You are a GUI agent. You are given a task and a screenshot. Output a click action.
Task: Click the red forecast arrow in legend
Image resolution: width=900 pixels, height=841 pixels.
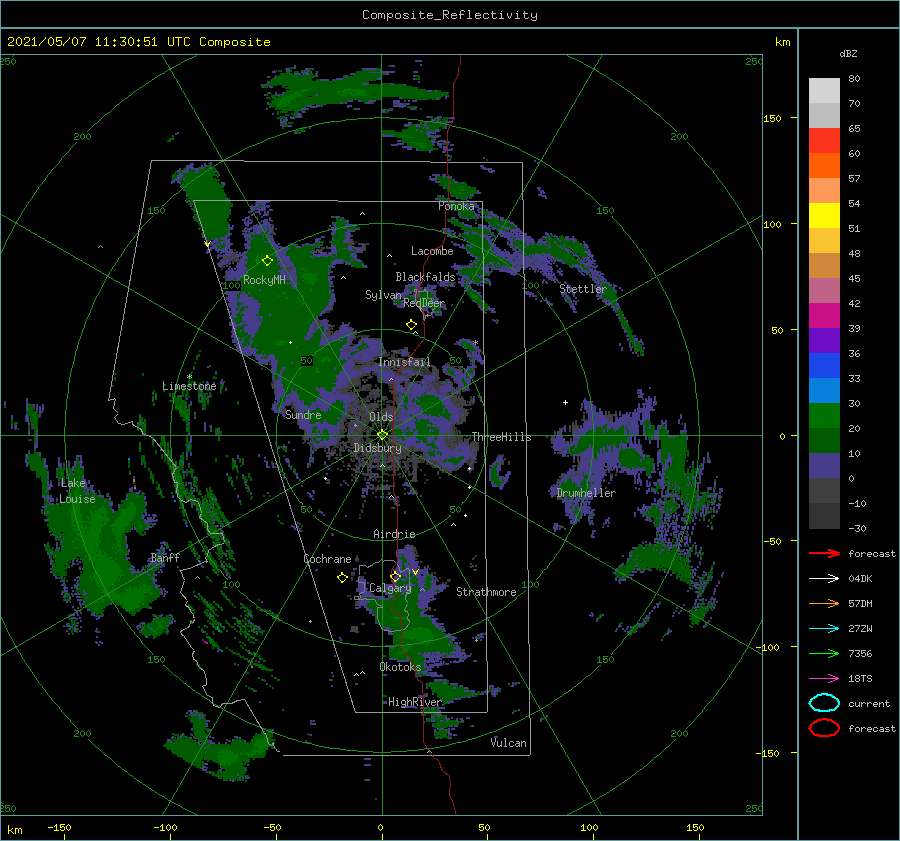[824, 553]
